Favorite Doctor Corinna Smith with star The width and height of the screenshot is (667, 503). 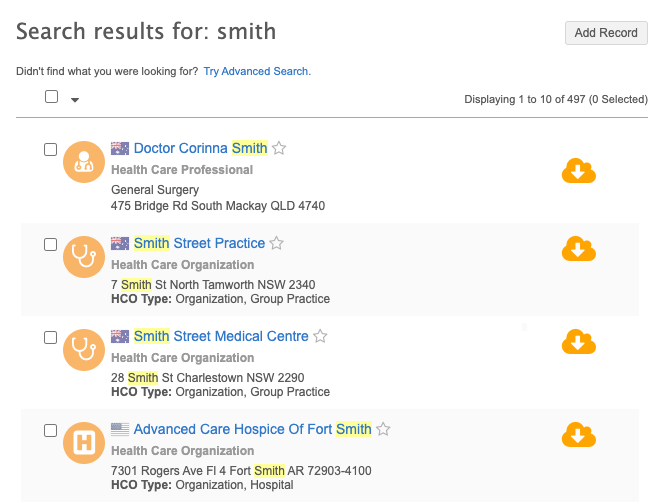[280, 149]
